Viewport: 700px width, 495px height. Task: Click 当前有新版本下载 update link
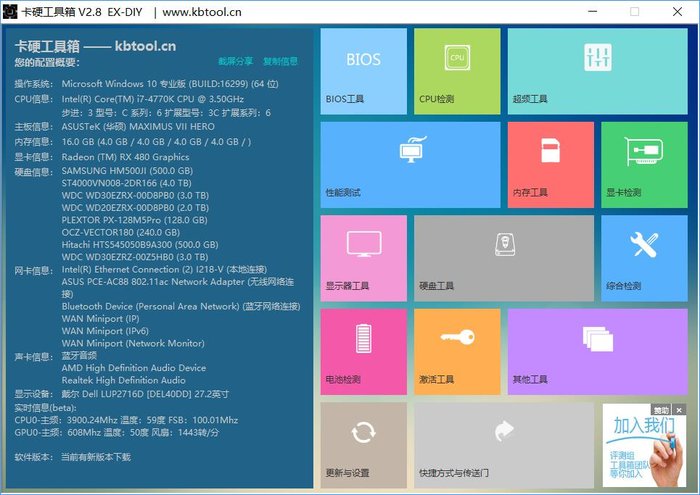tap(96, 457)
